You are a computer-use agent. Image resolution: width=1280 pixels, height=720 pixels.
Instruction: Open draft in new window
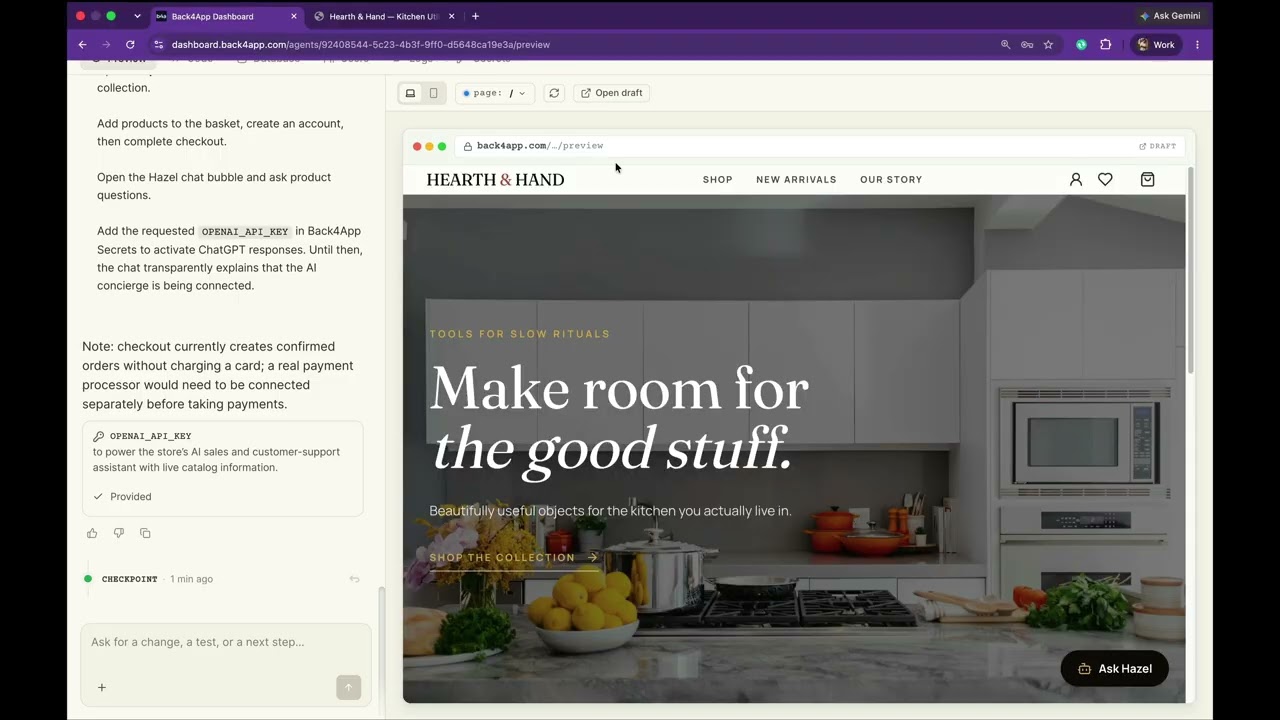click(612, 93)
